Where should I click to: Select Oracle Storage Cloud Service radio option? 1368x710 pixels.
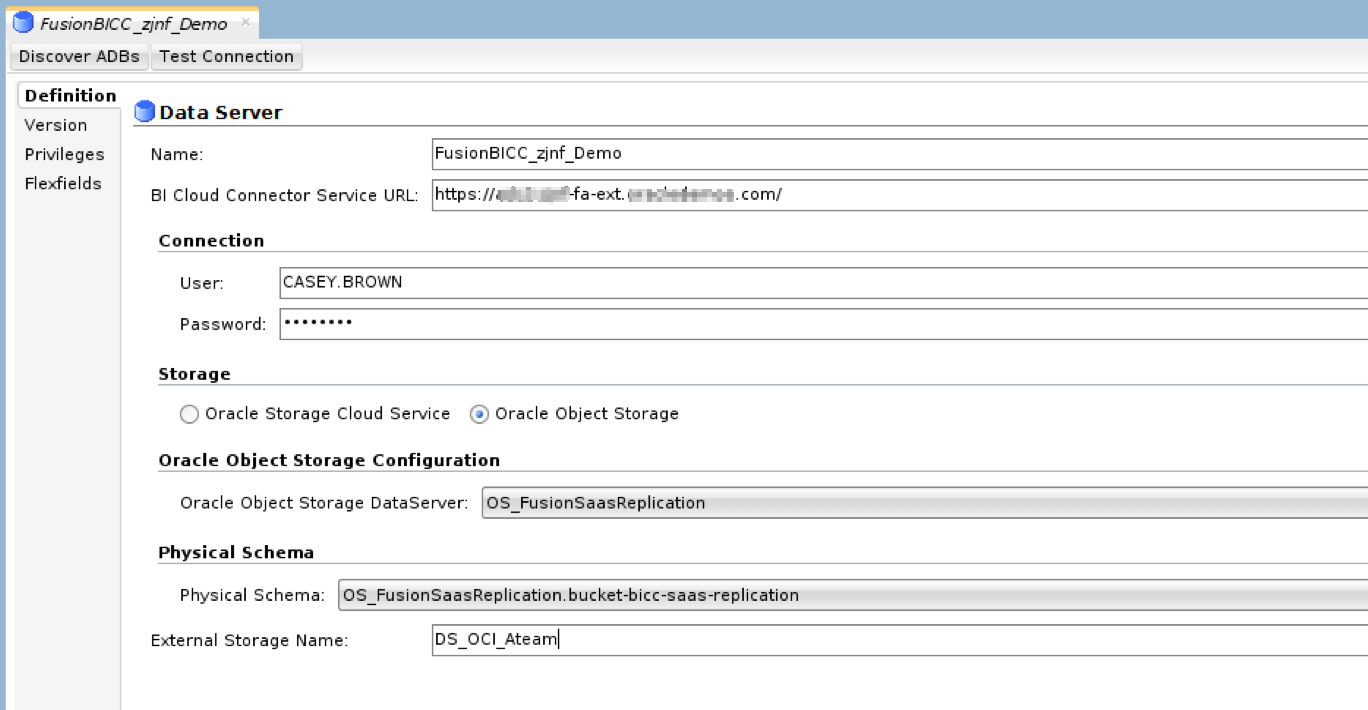(x=189, y=414)
